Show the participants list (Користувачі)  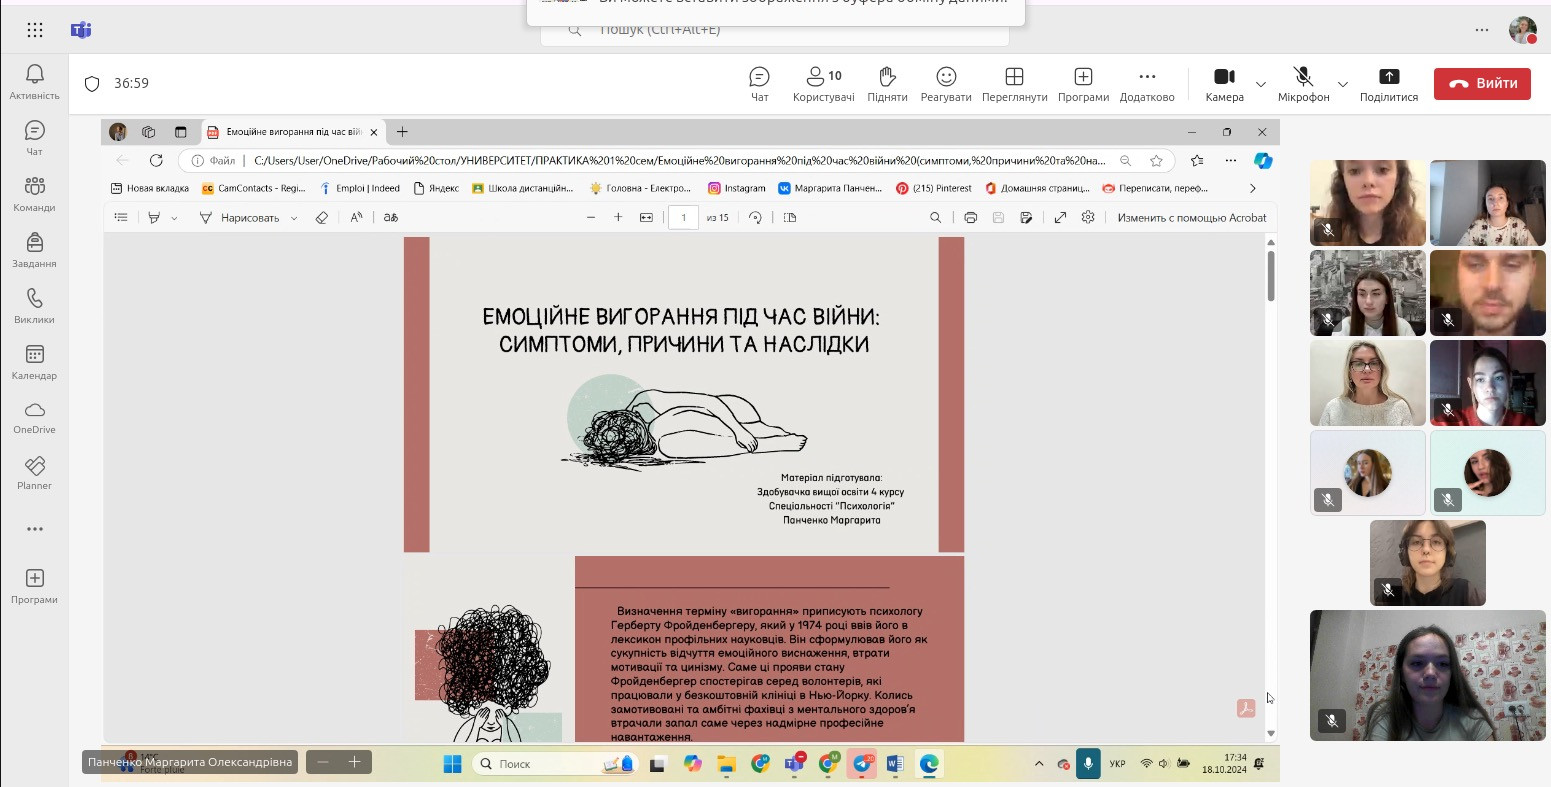[x=823, y=84]
